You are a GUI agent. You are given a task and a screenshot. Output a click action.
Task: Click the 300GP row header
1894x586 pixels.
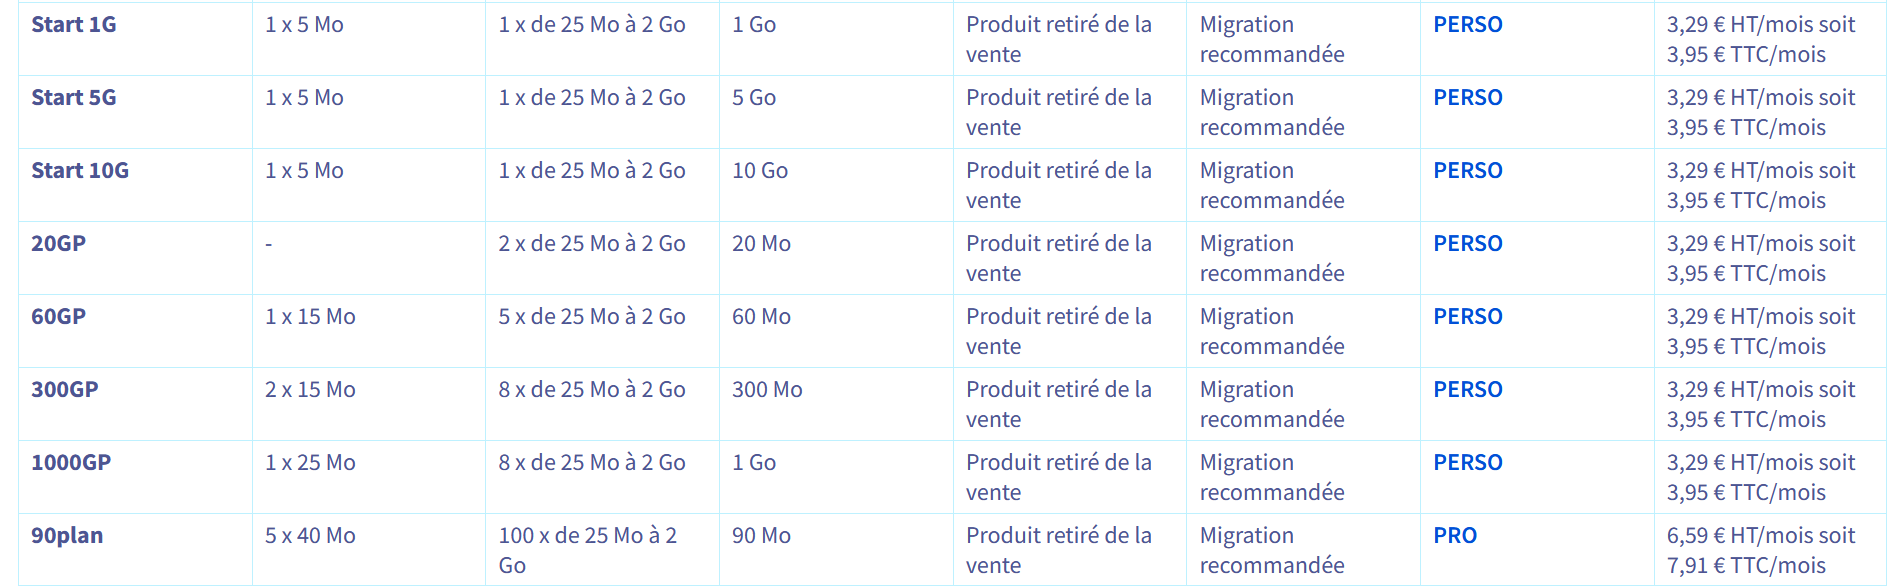pyautogui.click(x=65, y=390)
